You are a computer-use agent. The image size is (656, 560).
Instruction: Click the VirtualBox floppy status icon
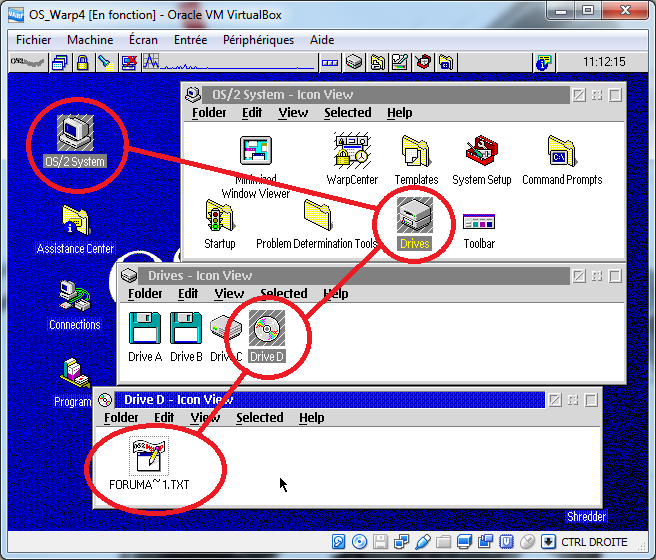click(x=380, y=542)
